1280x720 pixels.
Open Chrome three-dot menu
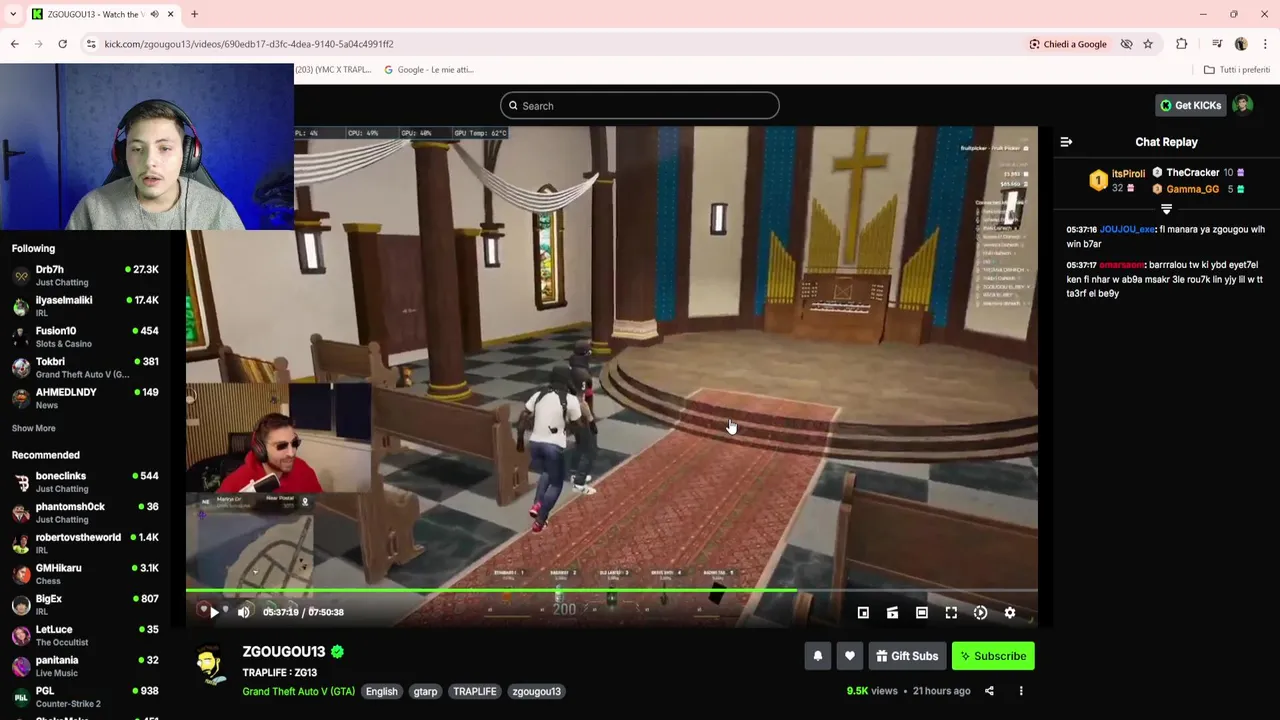[1265, 44]
